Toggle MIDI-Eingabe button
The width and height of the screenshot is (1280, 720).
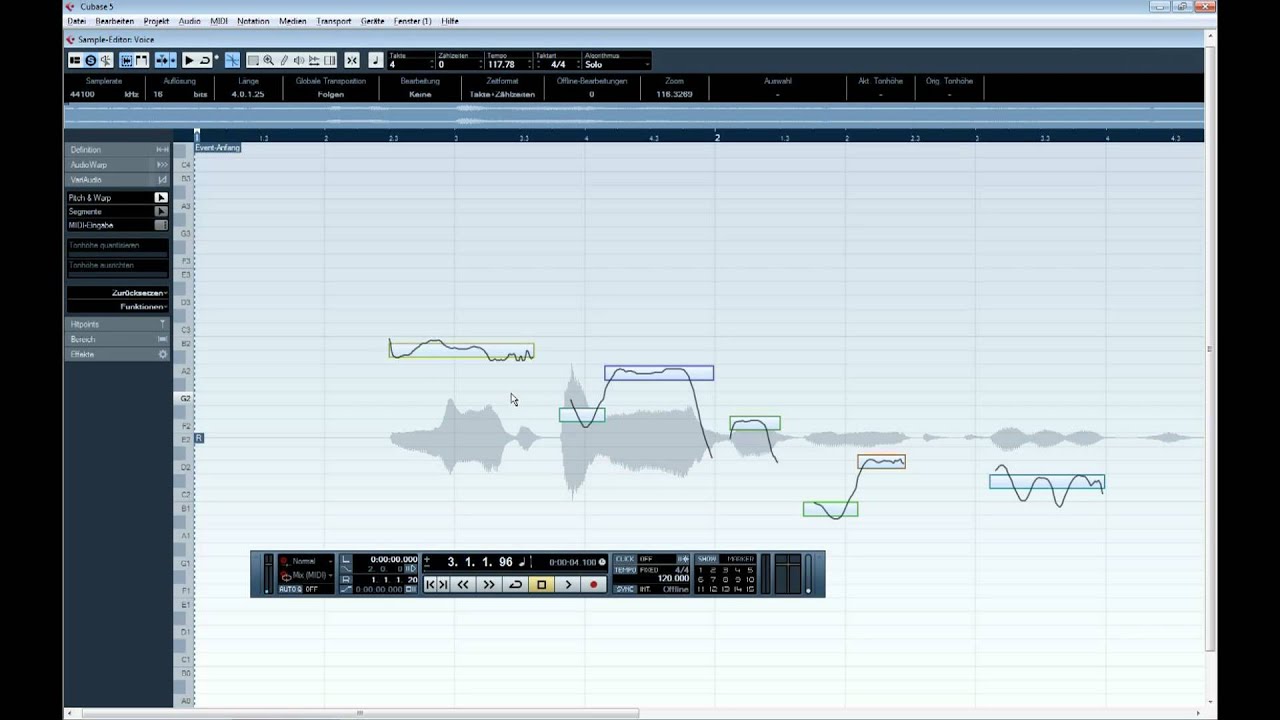(x=161, y=225)
